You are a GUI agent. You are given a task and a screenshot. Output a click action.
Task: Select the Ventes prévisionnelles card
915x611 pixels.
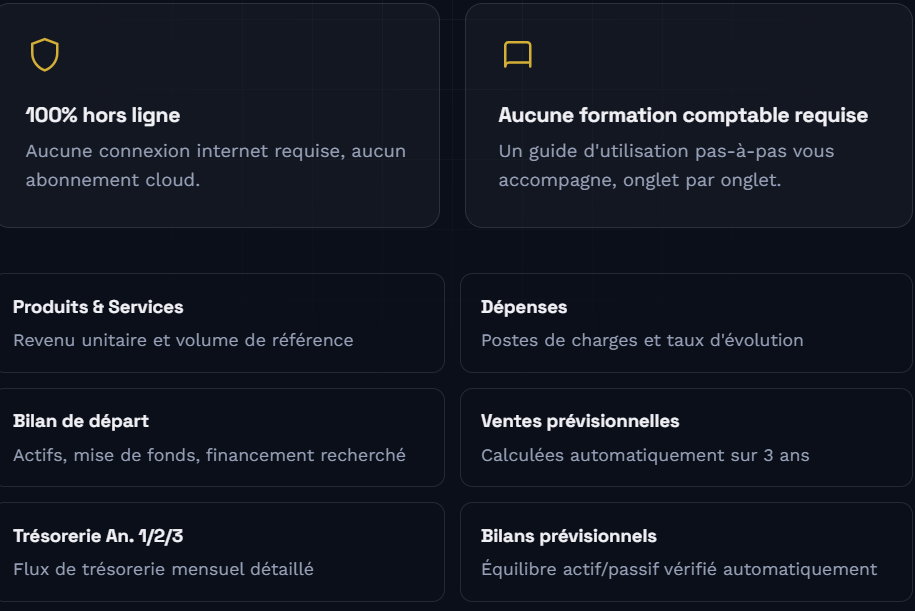[x=686, y=438]
